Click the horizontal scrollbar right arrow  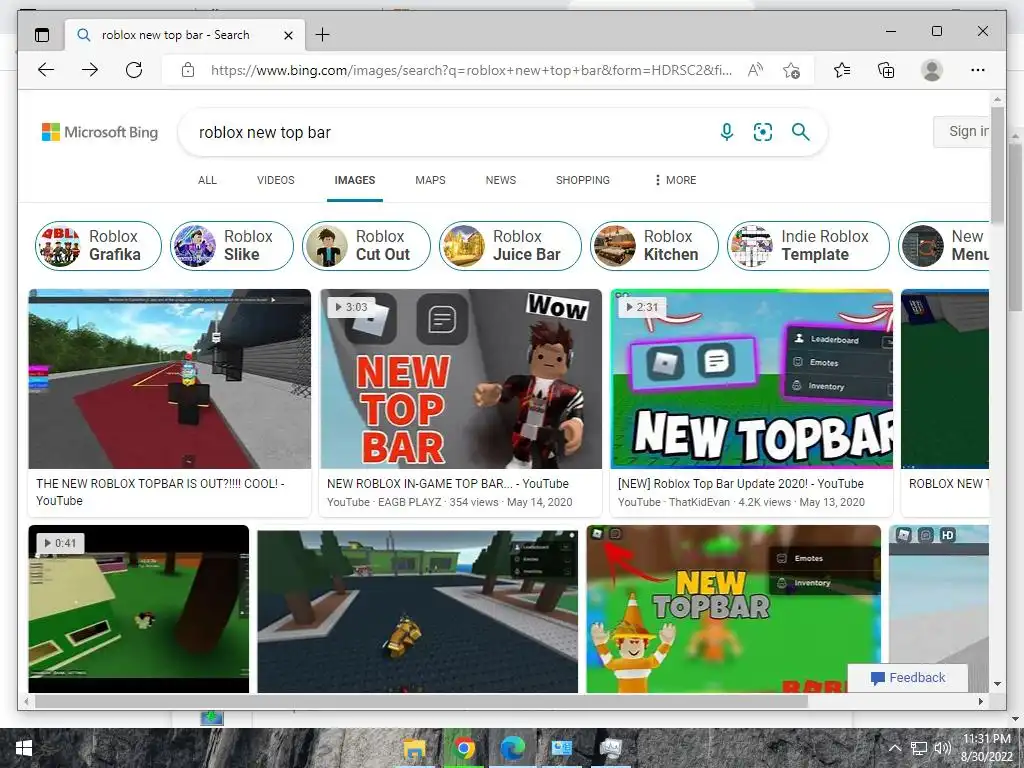point(981,701)
